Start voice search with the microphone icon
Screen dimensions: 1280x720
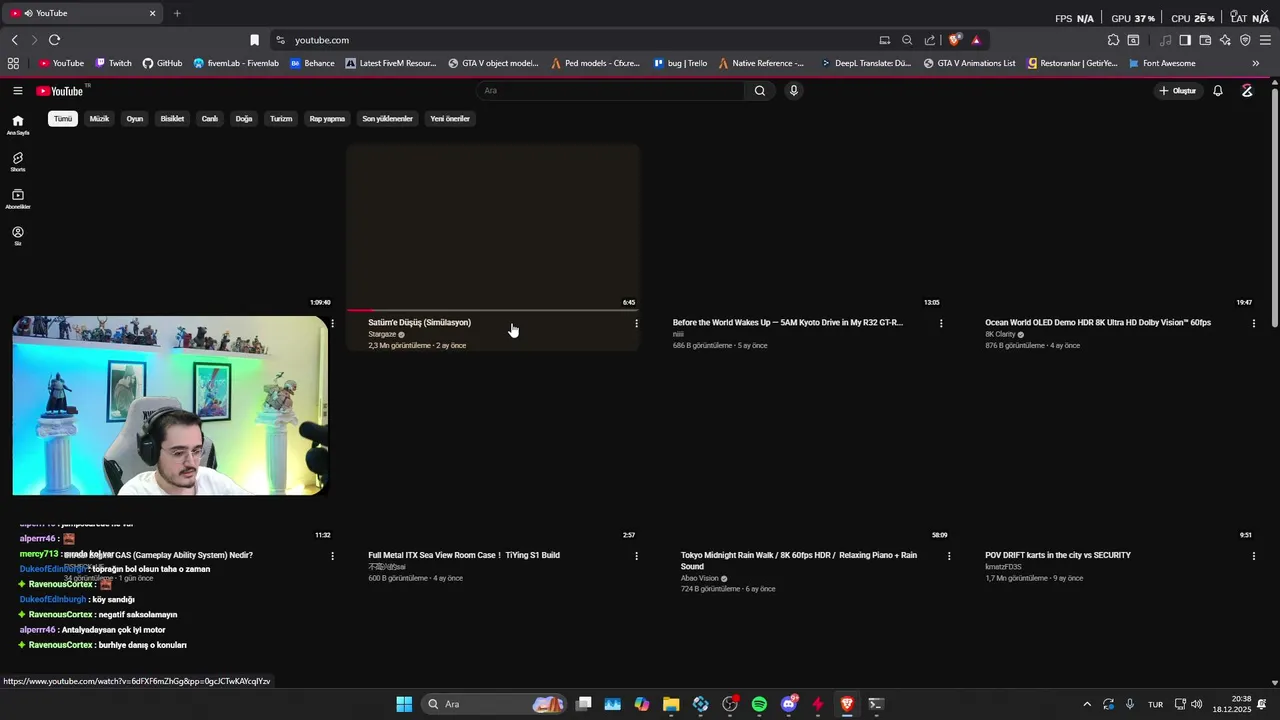click(x=794, y=91)
